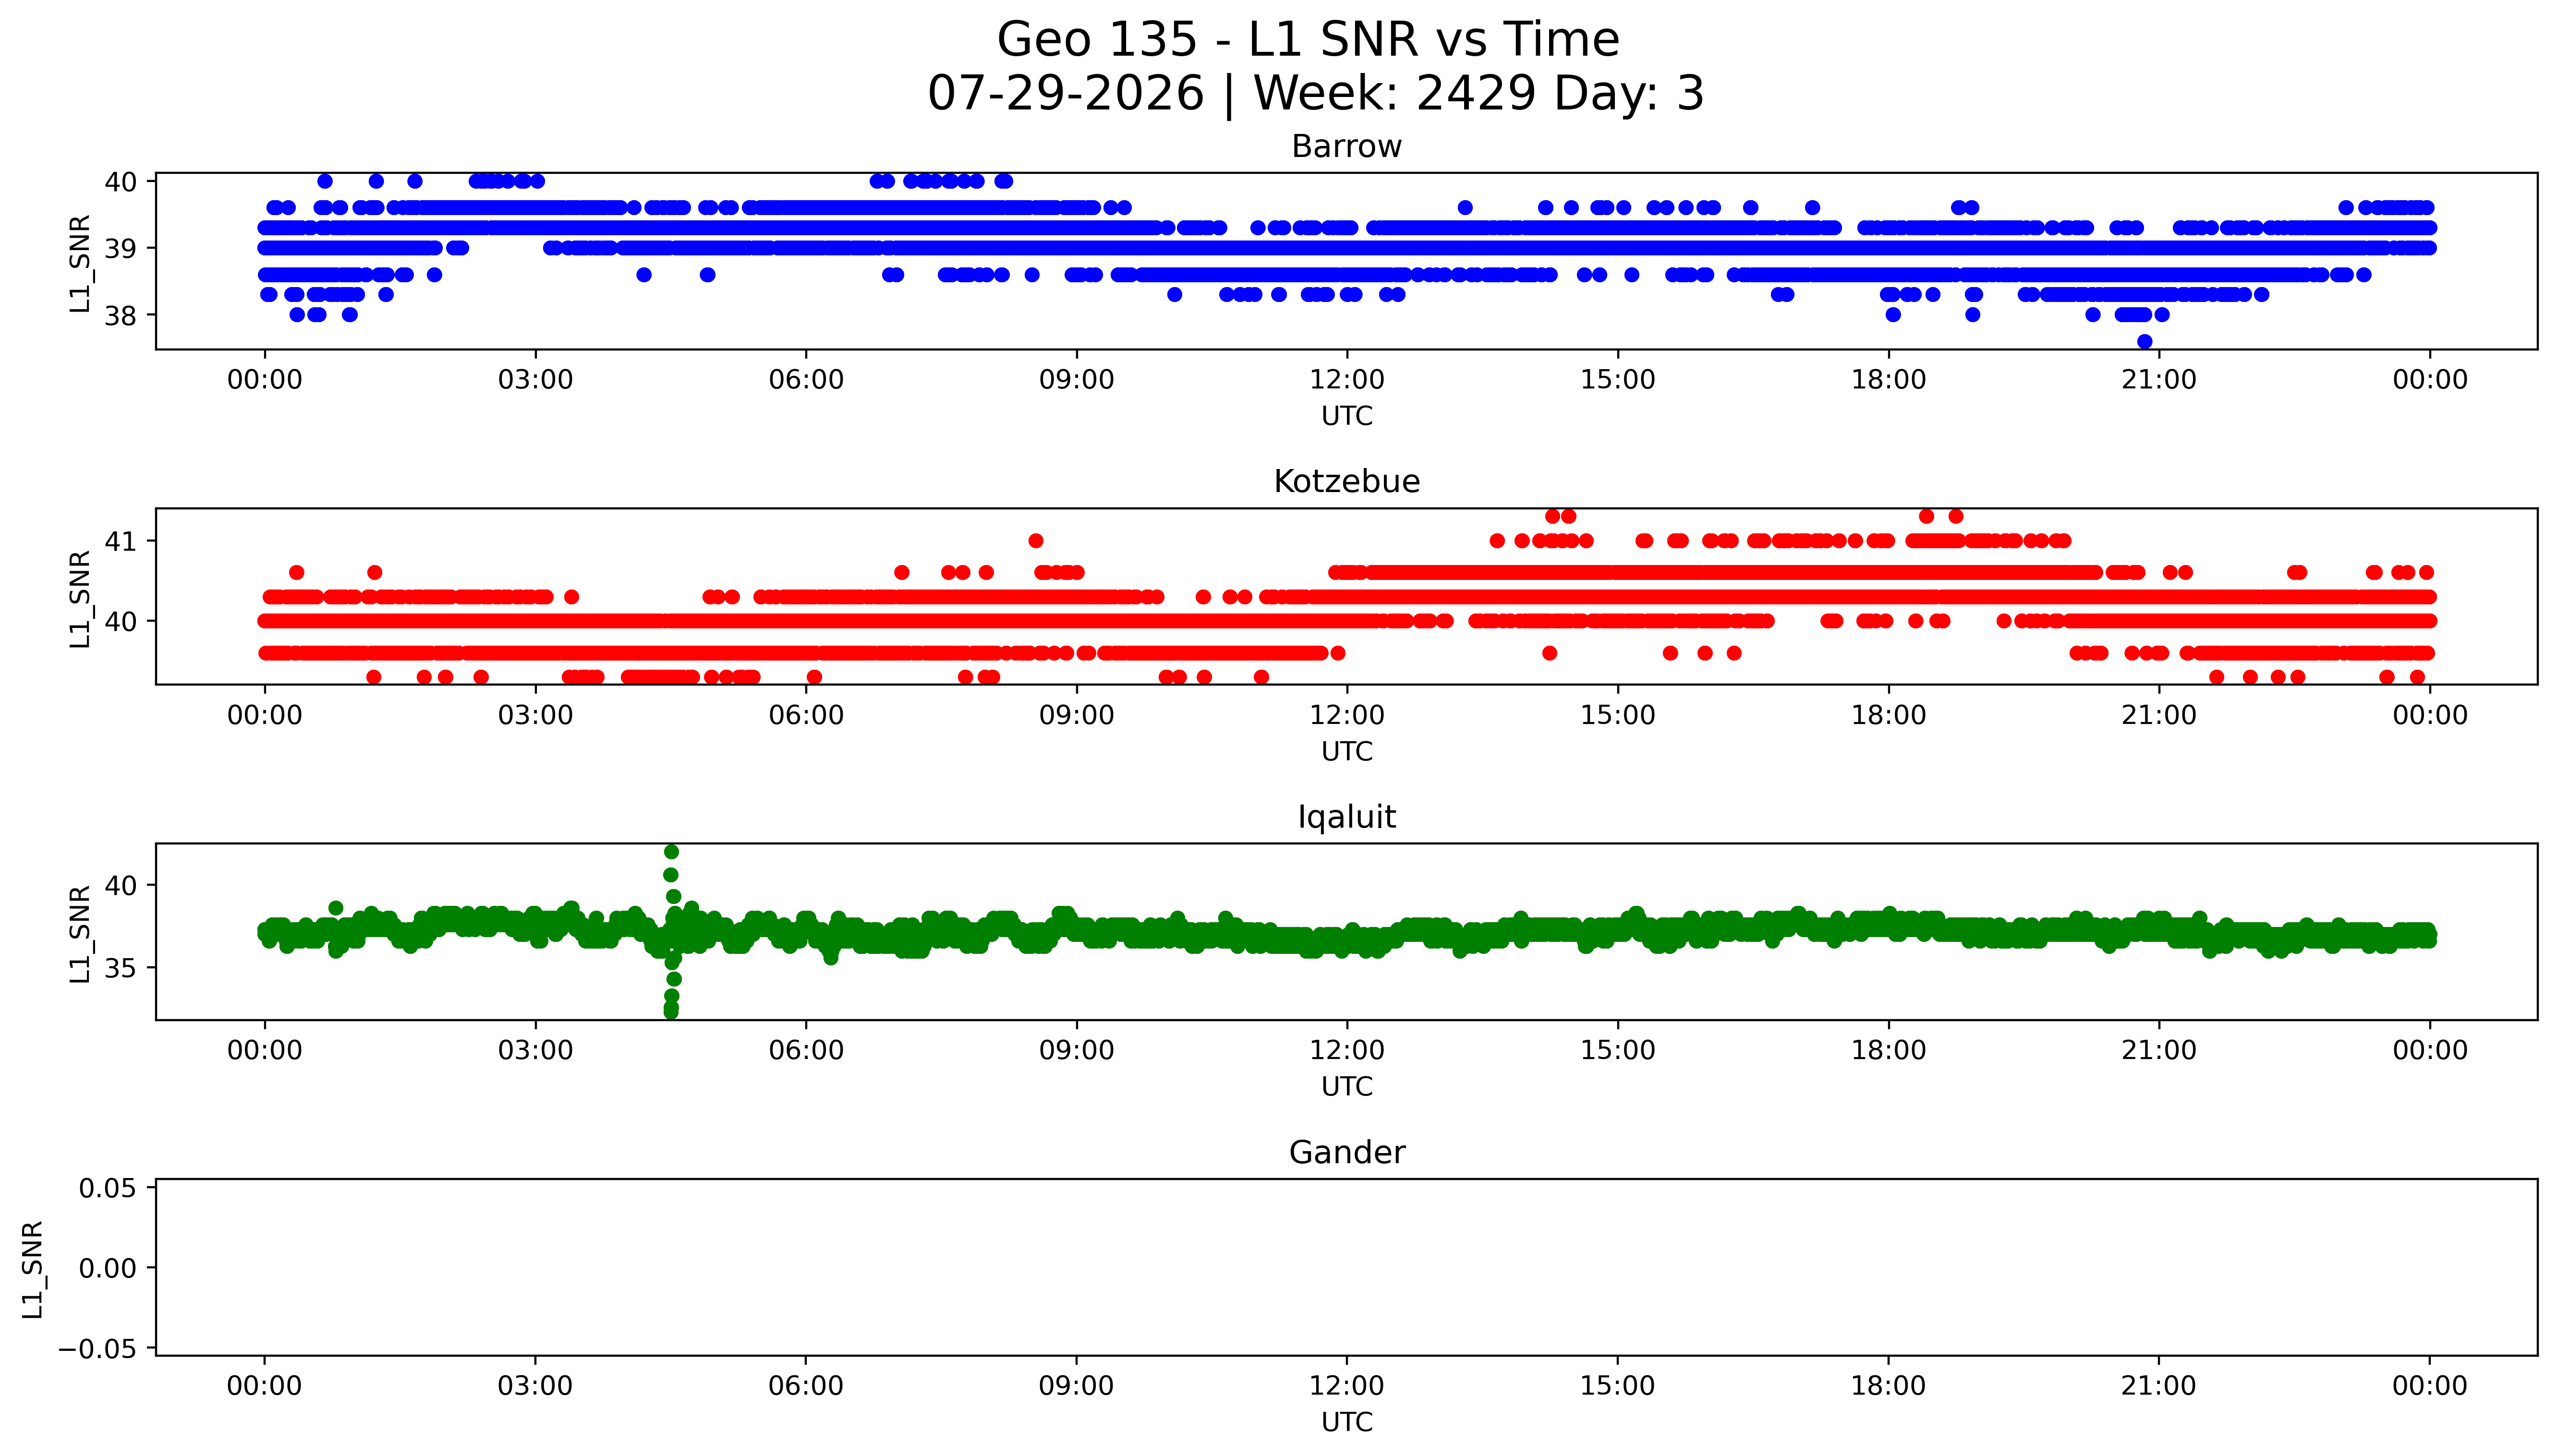
Task: Click the Barrow subplot title
Action: pyautogui.click(x=1346, y=147)
